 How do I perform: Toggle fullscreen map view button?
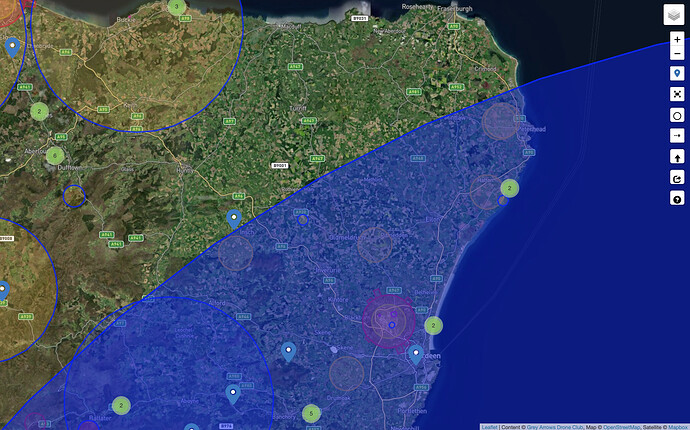tap(677, 94)
